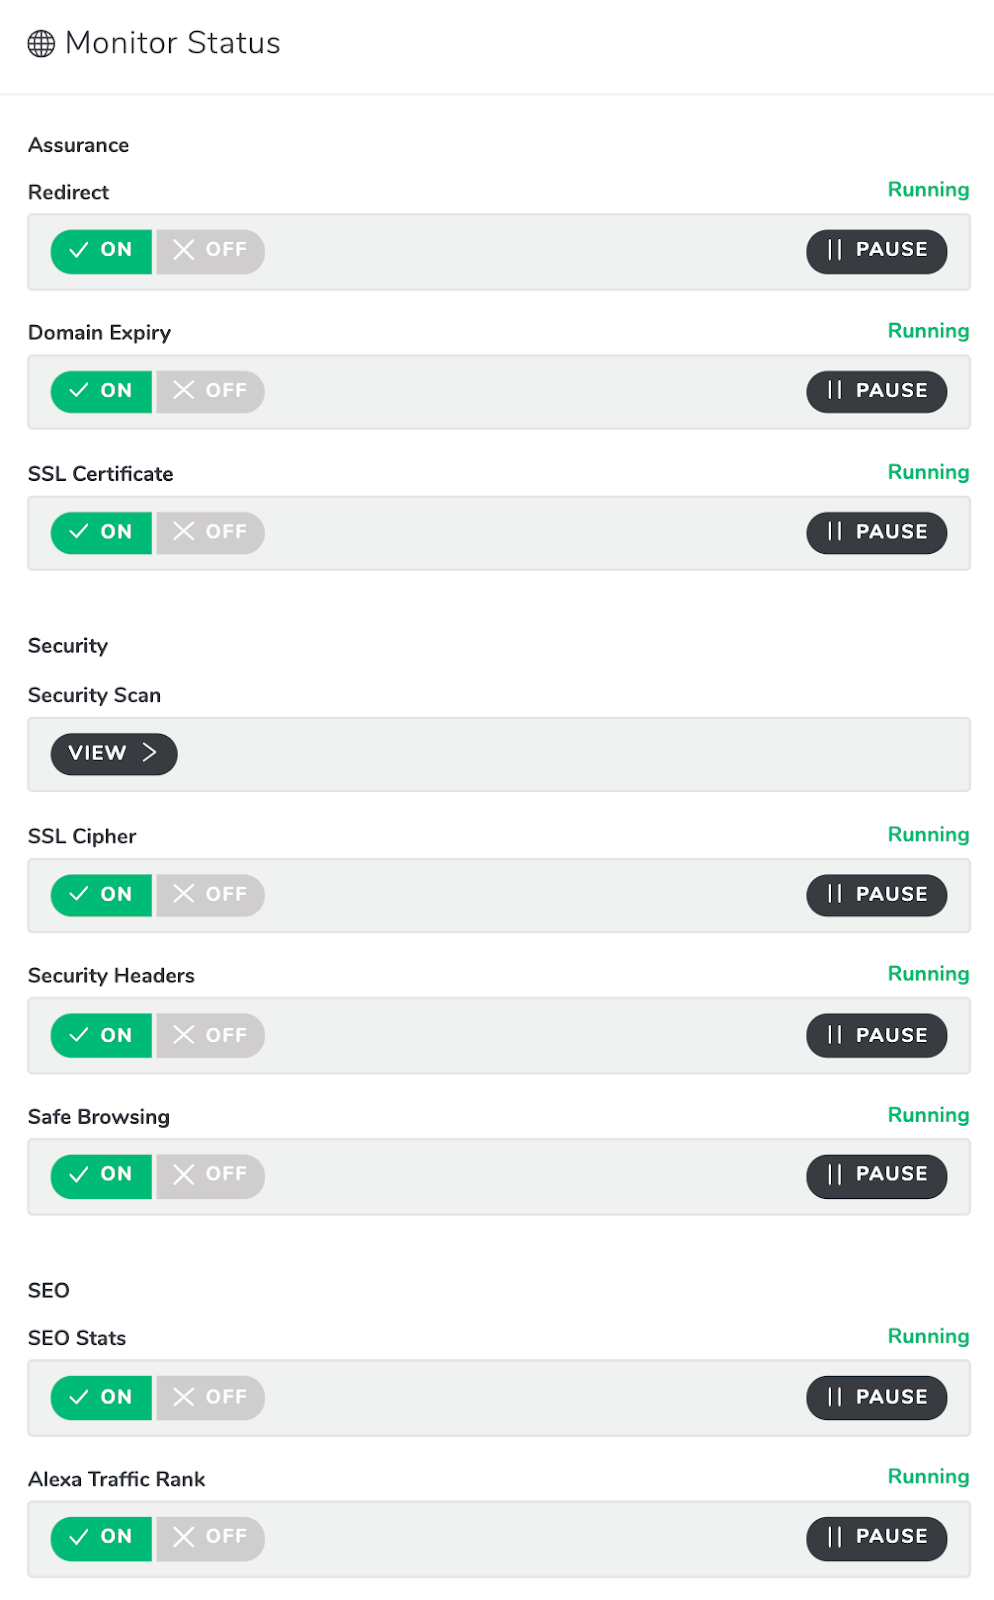Image resolution: width=994 pixels, height=1600 pixels.
Task: Turn off Alexa Traffic Rank monitor
Action: pyautogui.click(x=210, y=1538)
